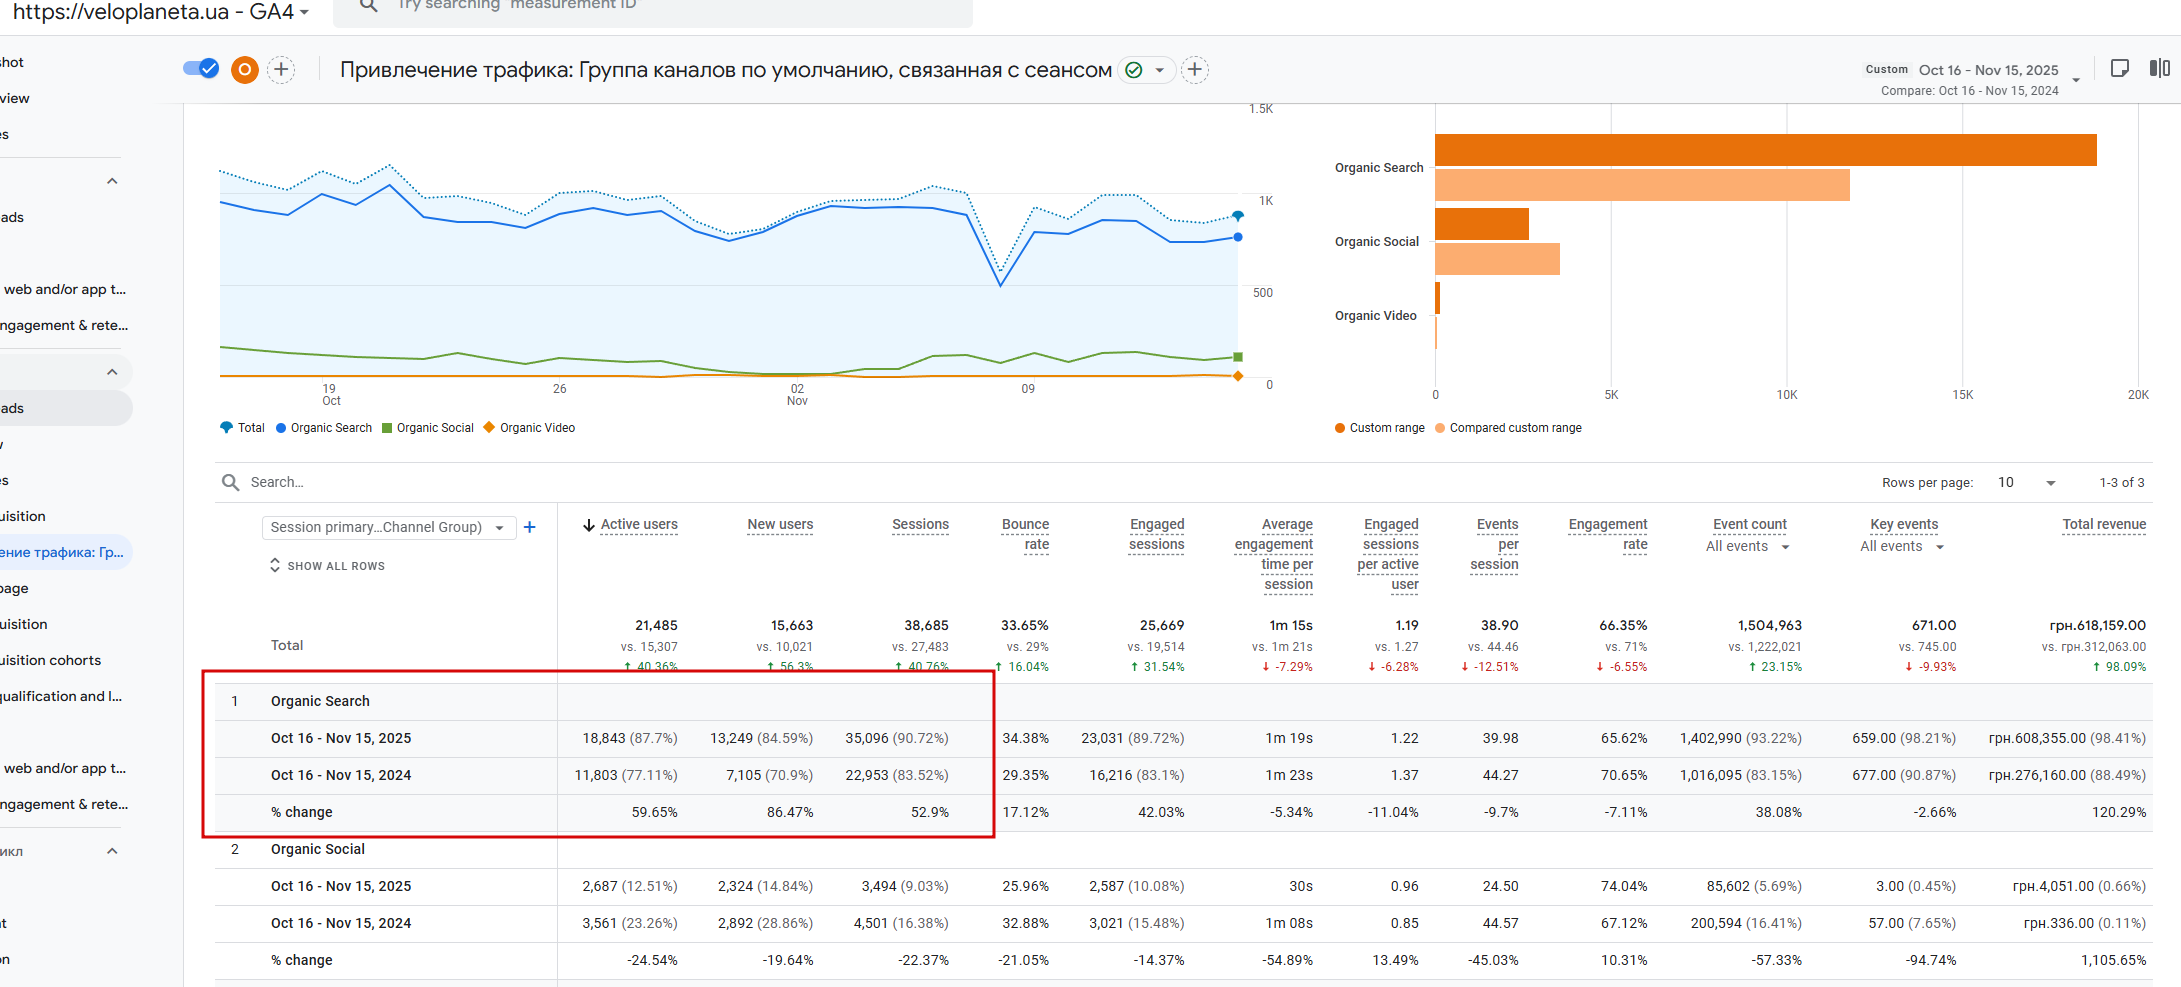Sort by the Engagement rate column header

coord(1608,535)
